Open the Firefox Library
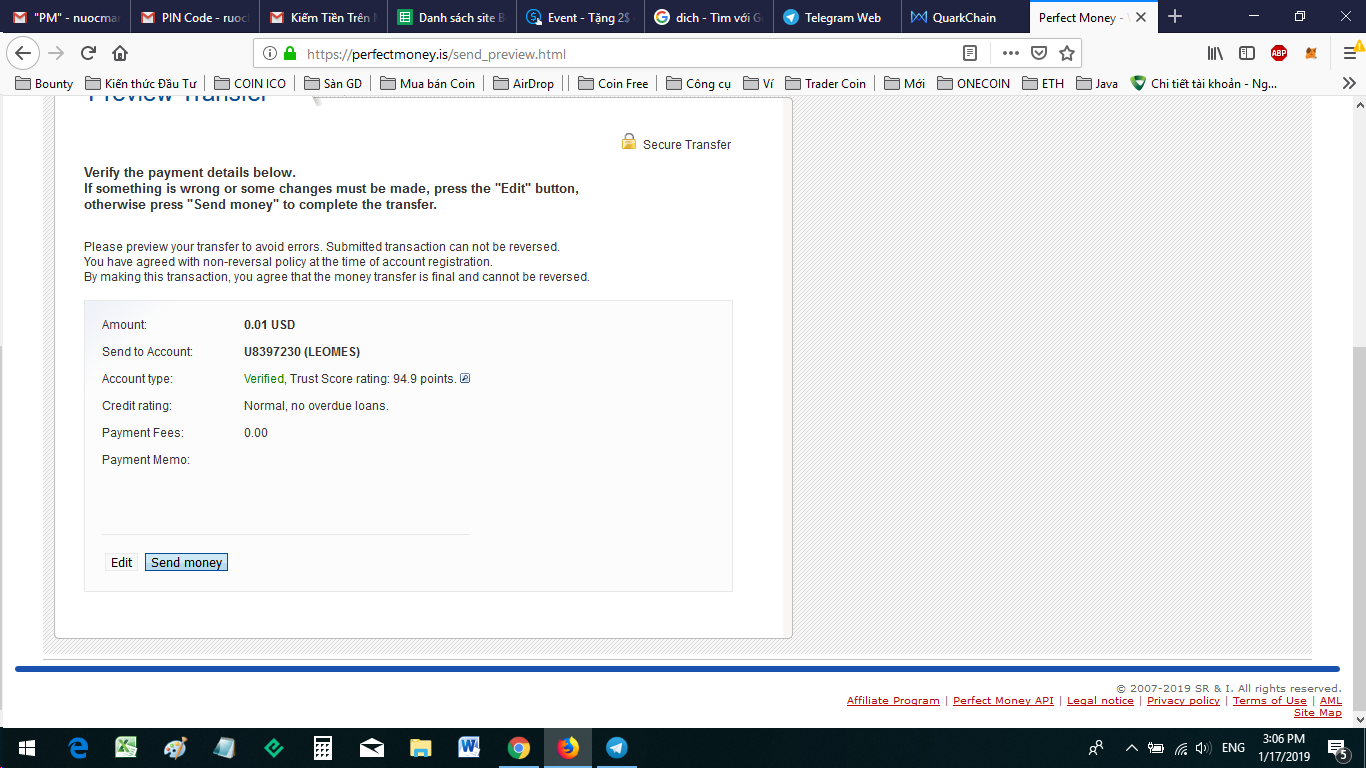 [1215, 53]
